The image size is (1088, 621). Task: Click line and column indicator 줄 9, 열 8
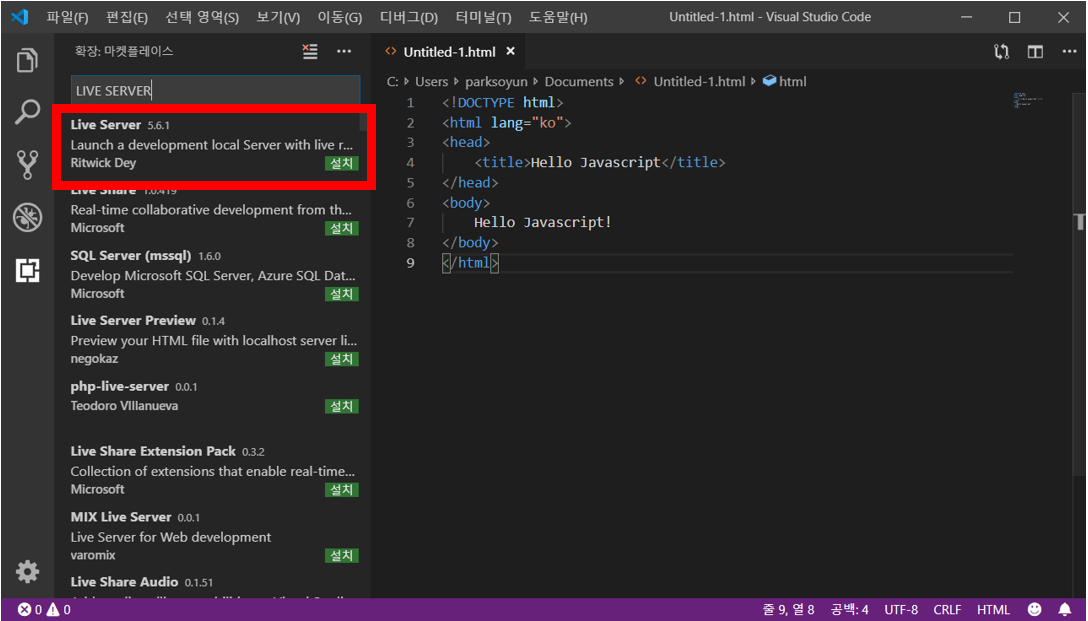tap(788, 610)
